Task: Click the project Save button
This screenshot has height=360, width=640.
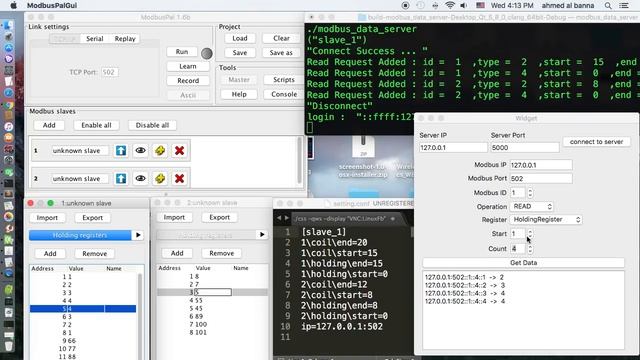Action: coord(240,53)
